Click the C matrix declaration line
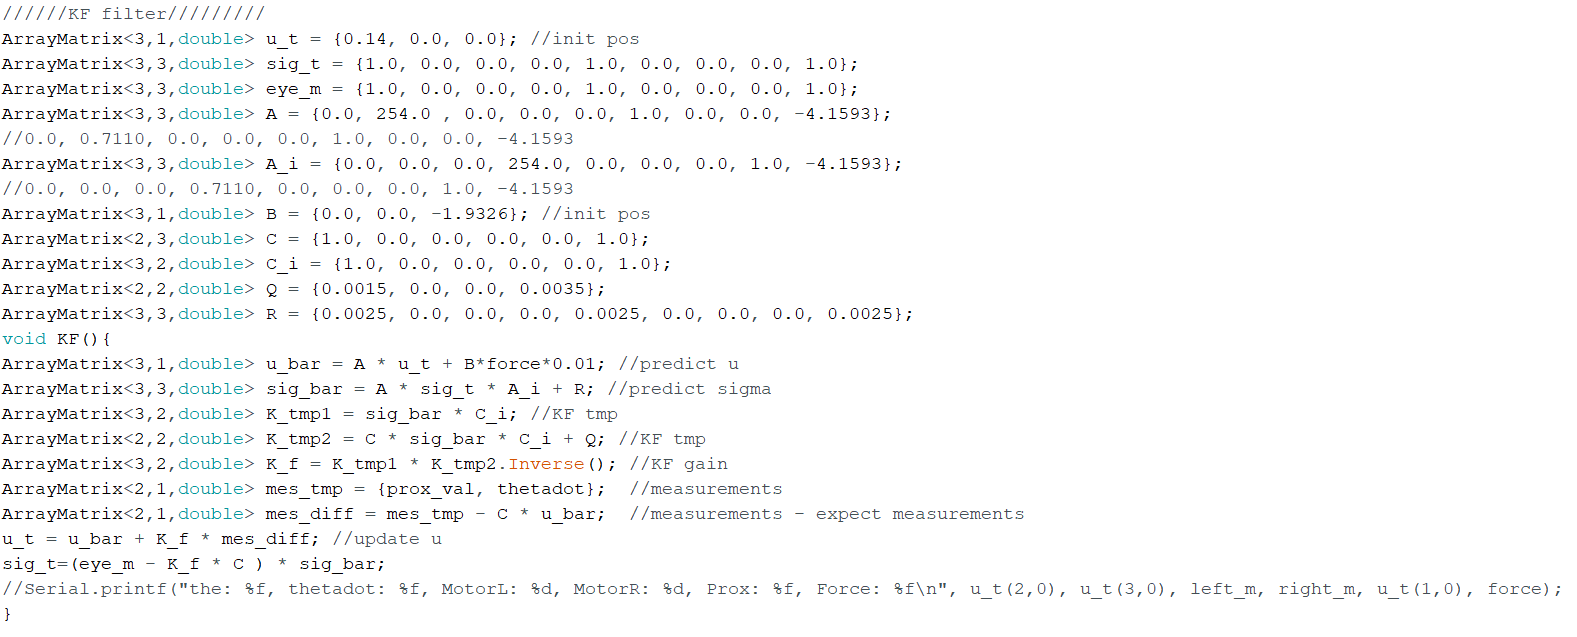The height and width of the screenshot is (637, 1577). [x=325, y=239]
